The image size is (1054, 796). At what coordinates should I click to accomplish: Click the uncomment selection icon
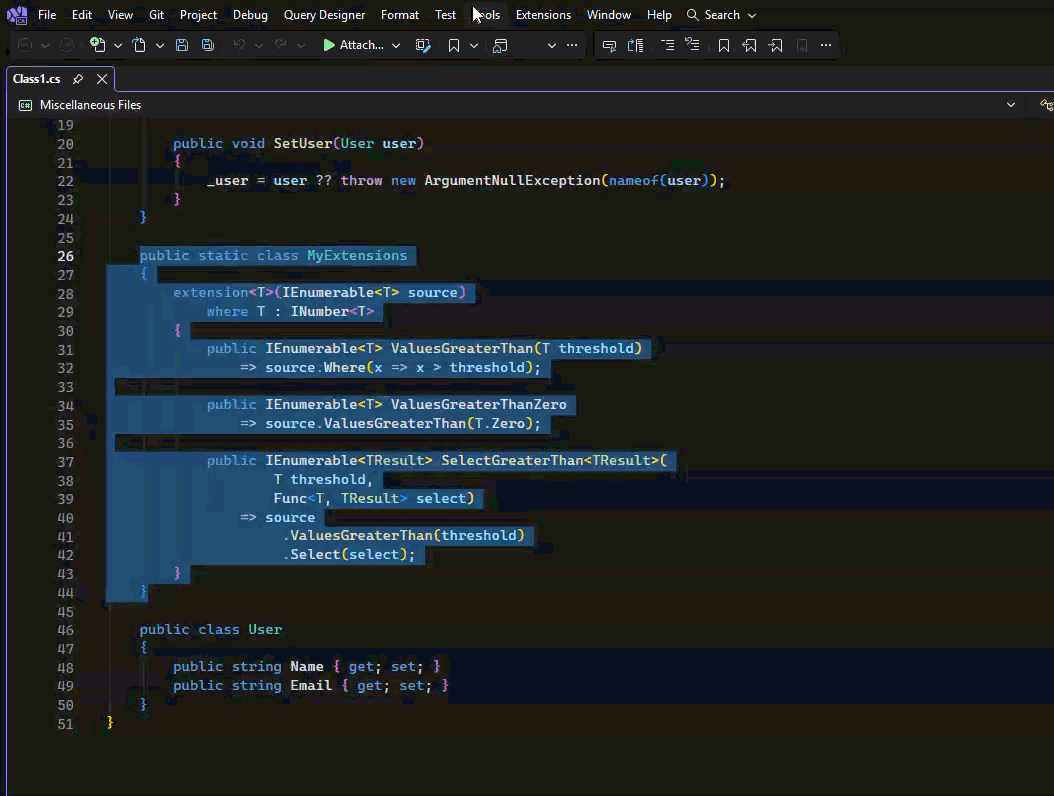click(635, 45)
